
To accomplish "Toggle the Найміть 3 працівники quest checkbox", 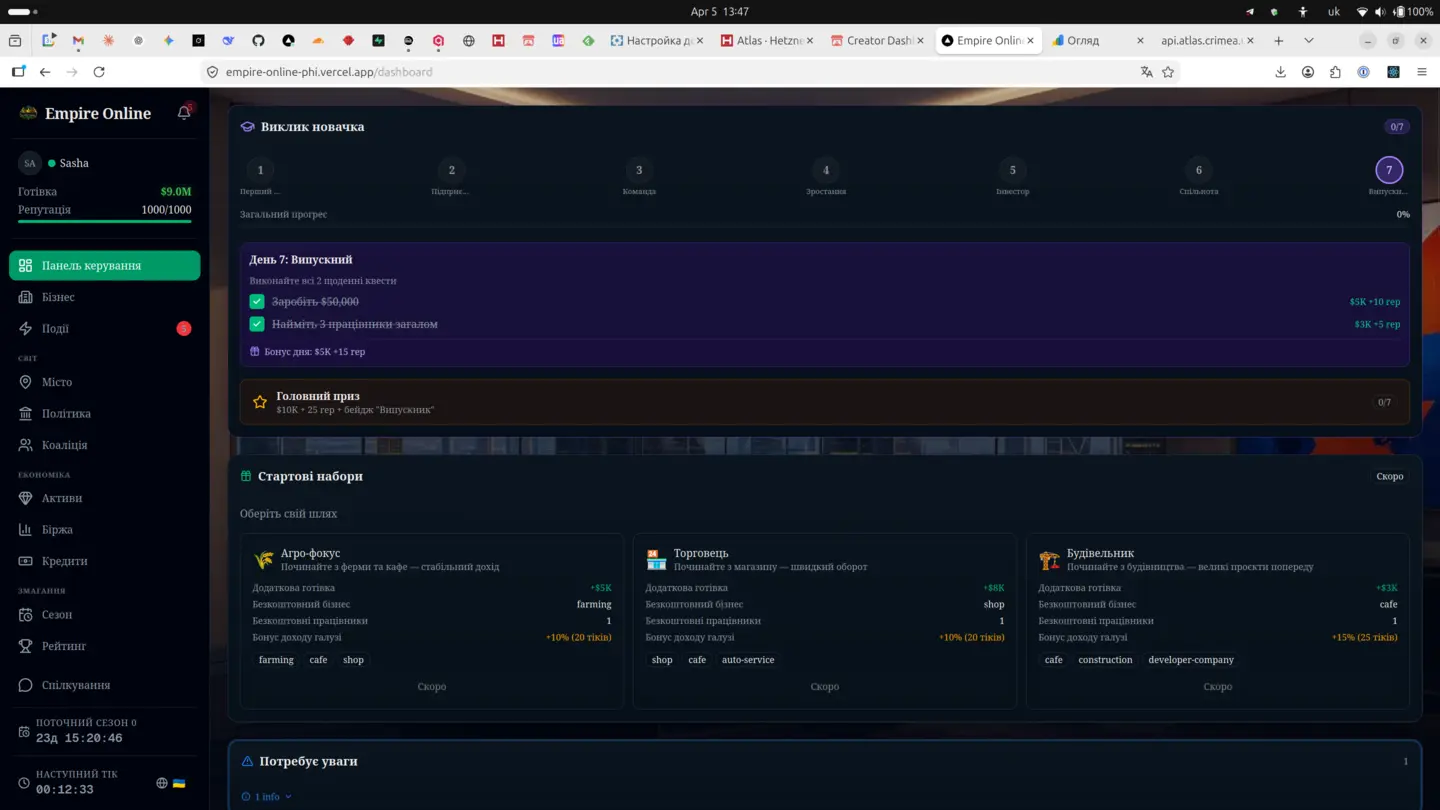I will point(257,324).
